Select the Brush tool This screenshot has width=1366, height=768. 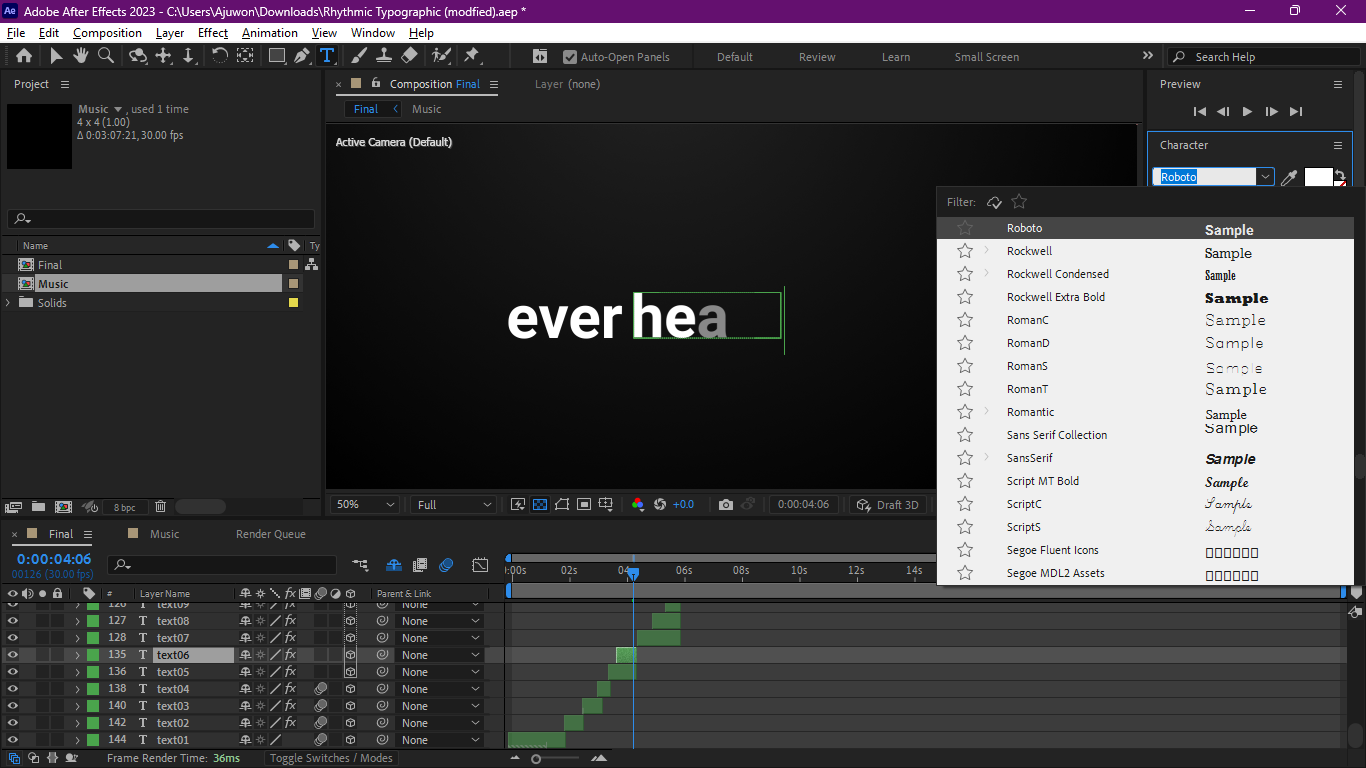359,56
